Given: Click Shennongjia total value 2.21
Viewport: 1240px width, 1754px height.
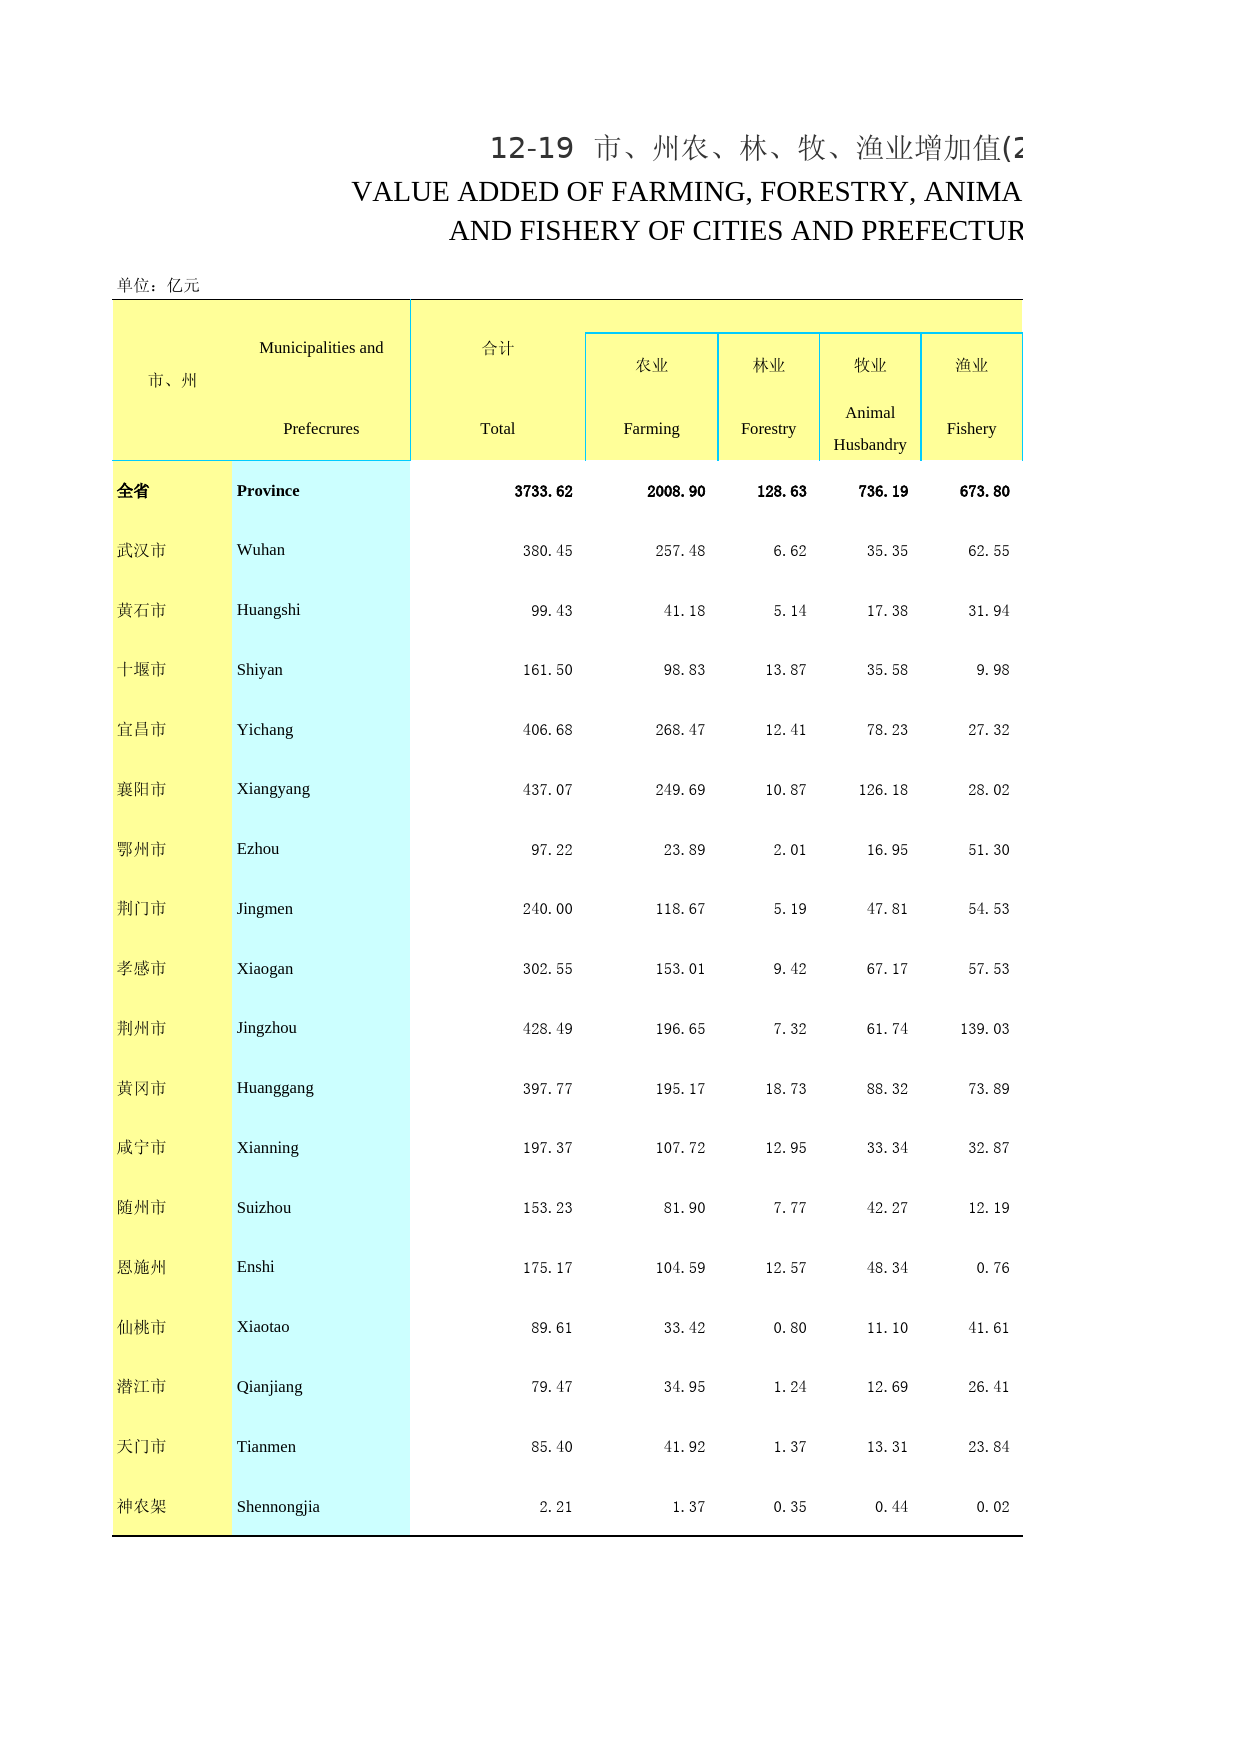Looking at the screenshot, I should pyautogui.click(x=556, y=1507).
